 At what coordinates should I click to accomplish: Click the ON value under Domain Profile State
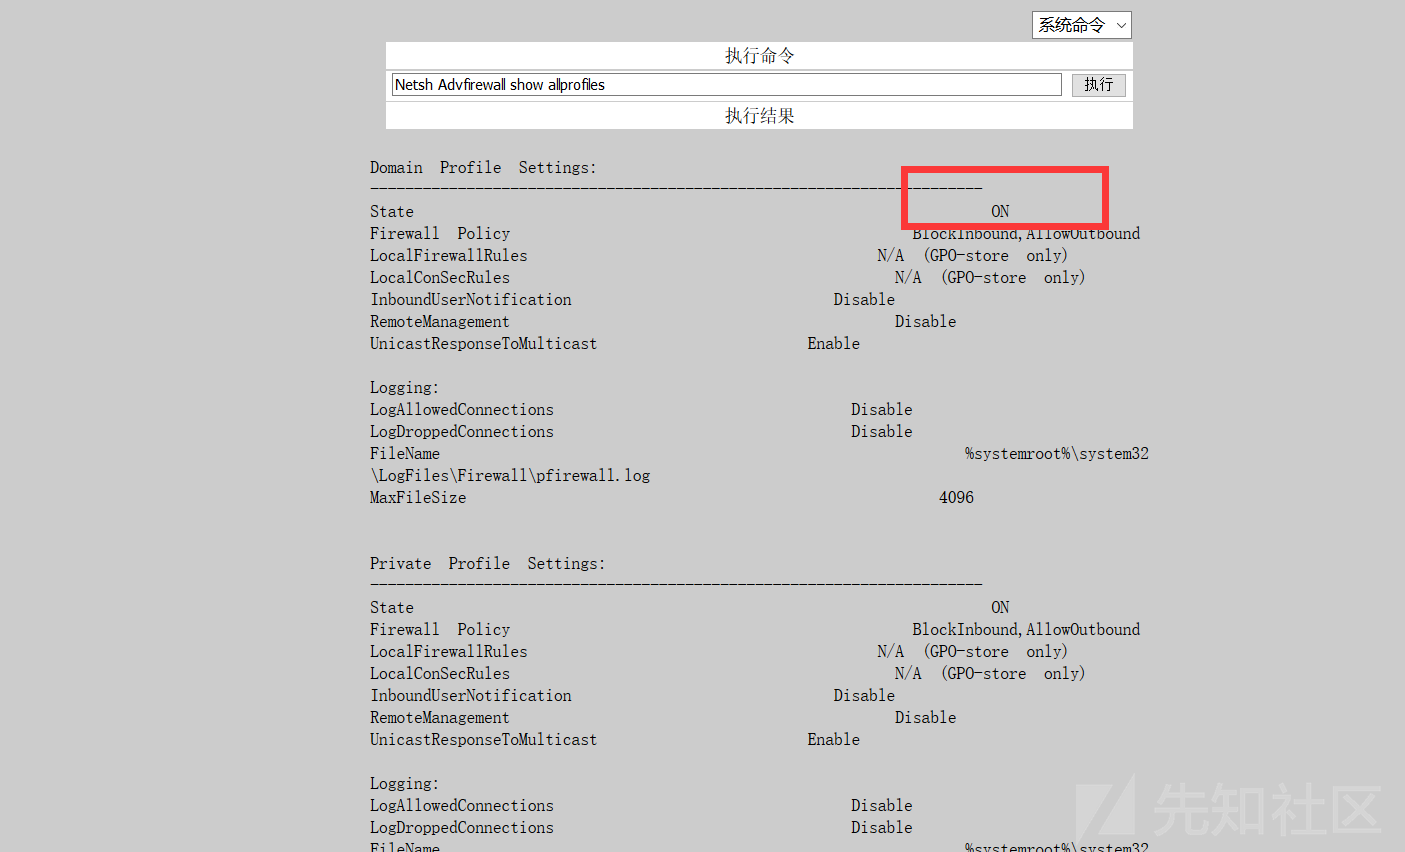point(1000,212)
